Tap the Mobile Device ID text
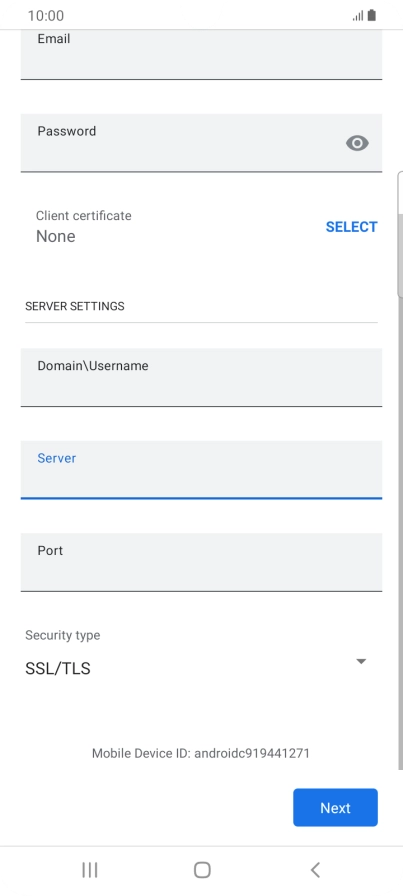 (x=201, y=753)
